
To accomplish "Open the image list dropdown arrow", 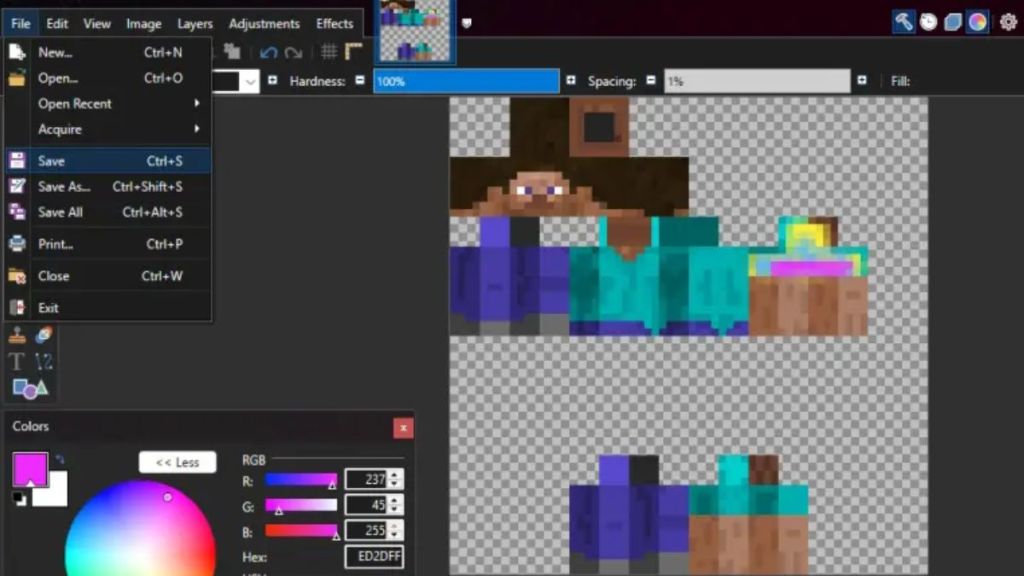I will [x=466, y=23].
